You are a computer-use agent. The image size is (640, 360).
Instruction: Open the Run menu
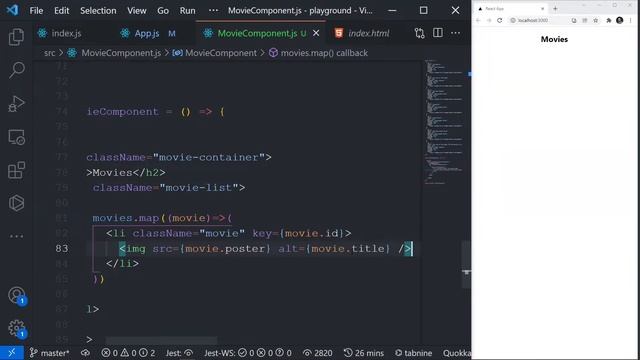coord(187,11)
